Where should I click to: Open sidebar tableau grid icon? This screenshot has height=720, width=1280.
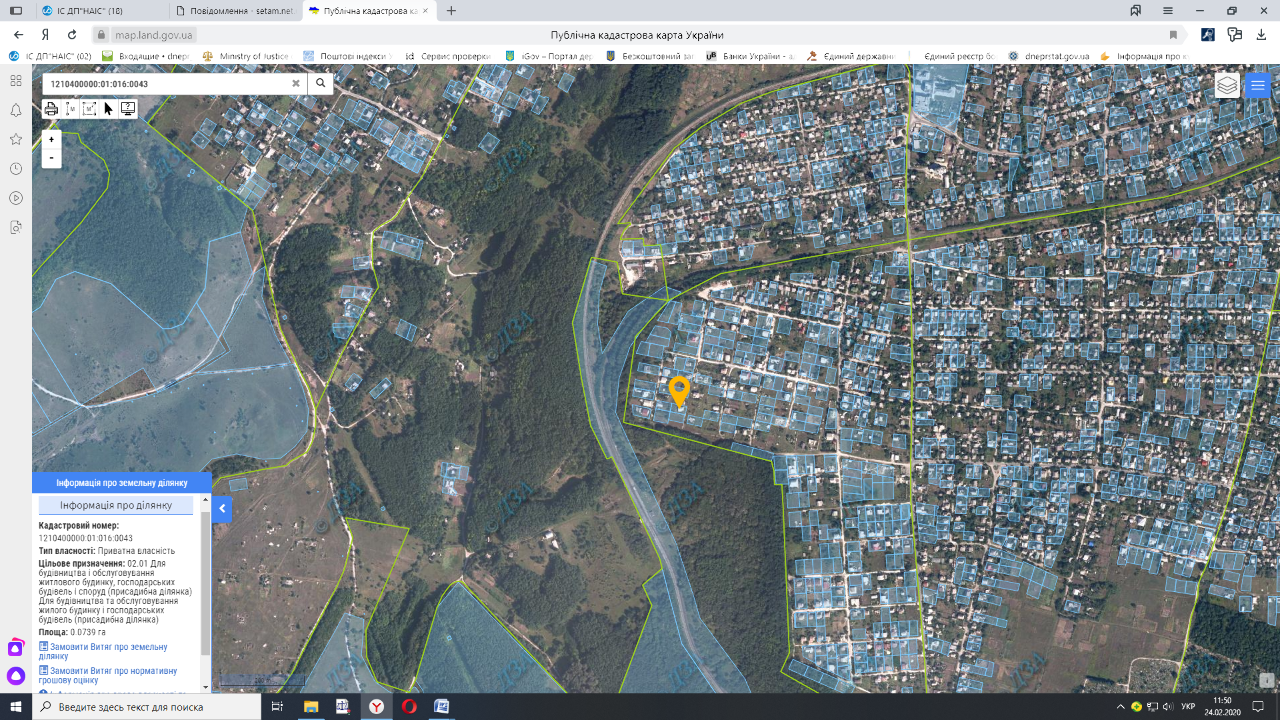click(x=16, y=80)
